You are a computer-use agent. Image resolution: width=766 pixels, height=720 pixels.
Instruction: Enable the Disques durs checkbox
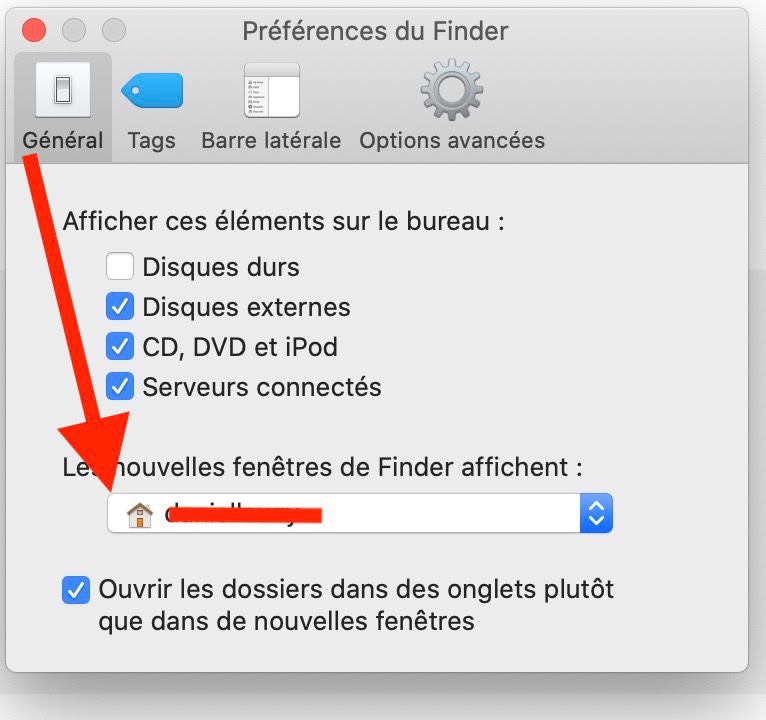click(x=120, y=267)
